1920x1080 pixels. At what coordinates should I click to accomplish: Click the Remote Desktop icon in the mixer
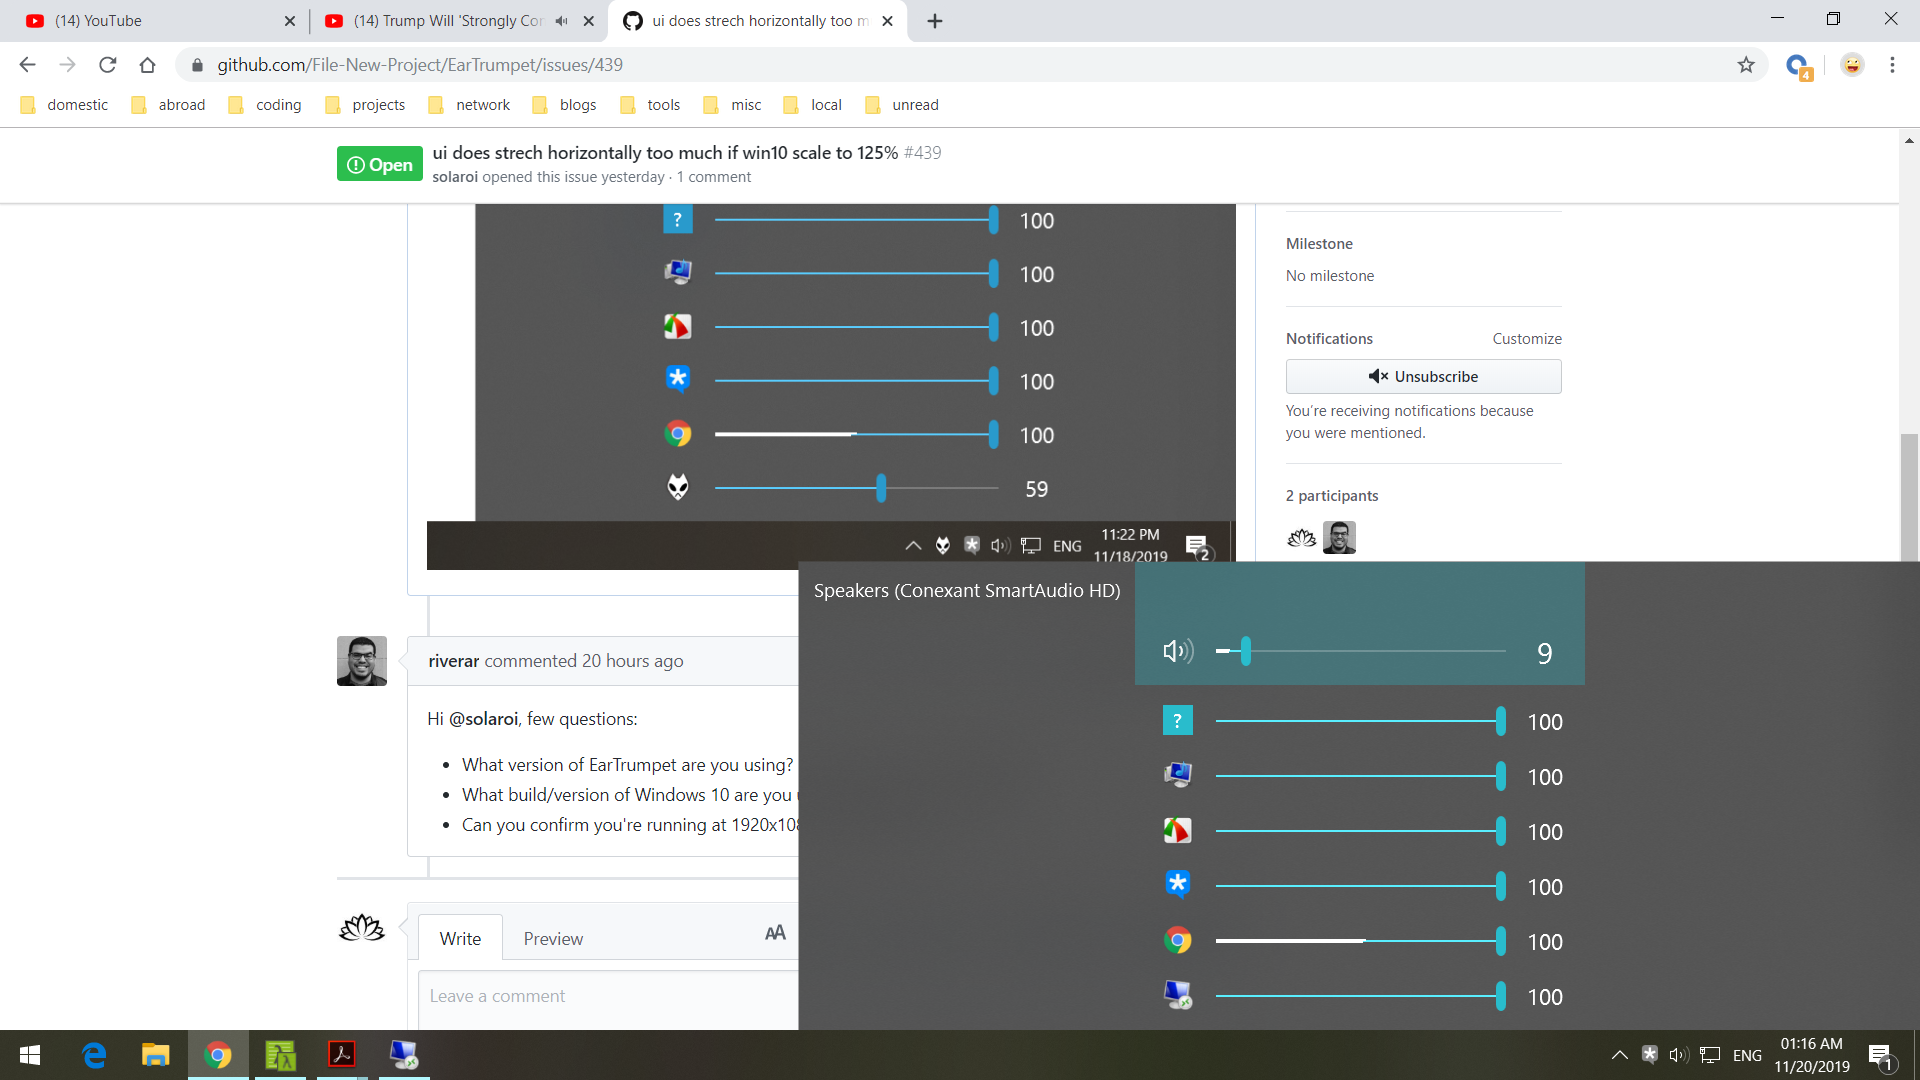pyautogui.click(x=1178, y=996)
